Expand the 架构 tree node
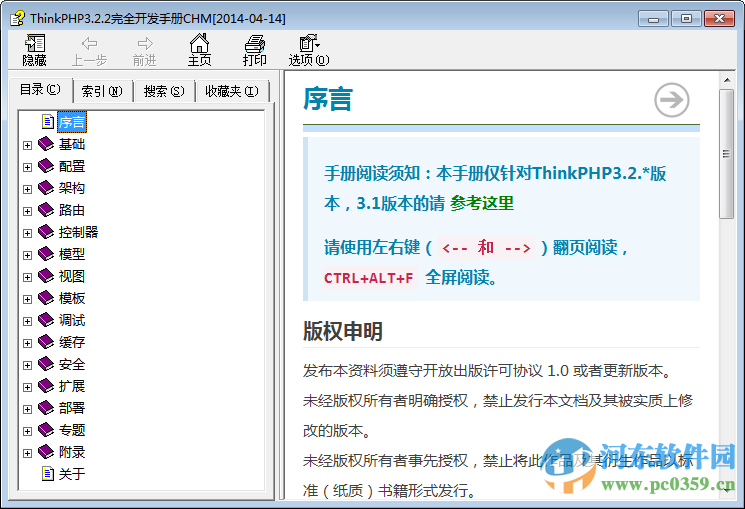Image resolution: width=745 pixels, height=509 pixels. click(x=28, y=189)
